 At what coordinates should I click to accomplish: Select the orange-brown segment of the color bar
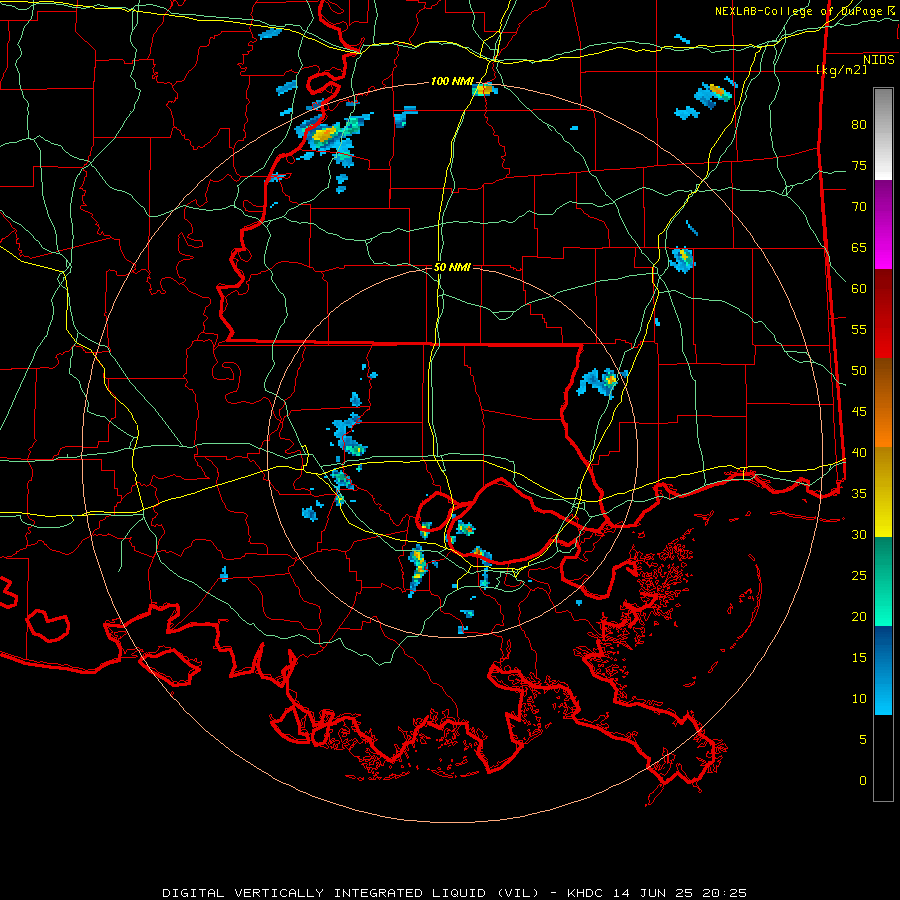pos(883,403)
